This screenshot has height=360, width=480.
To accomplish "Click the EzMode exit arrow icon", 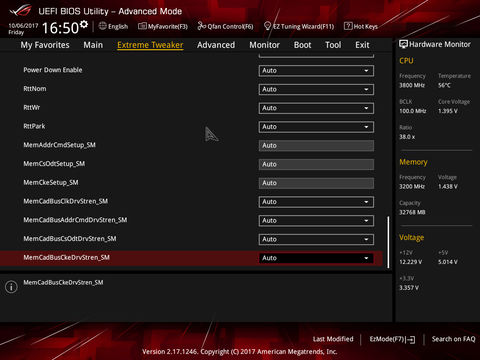I will point(411,340).
